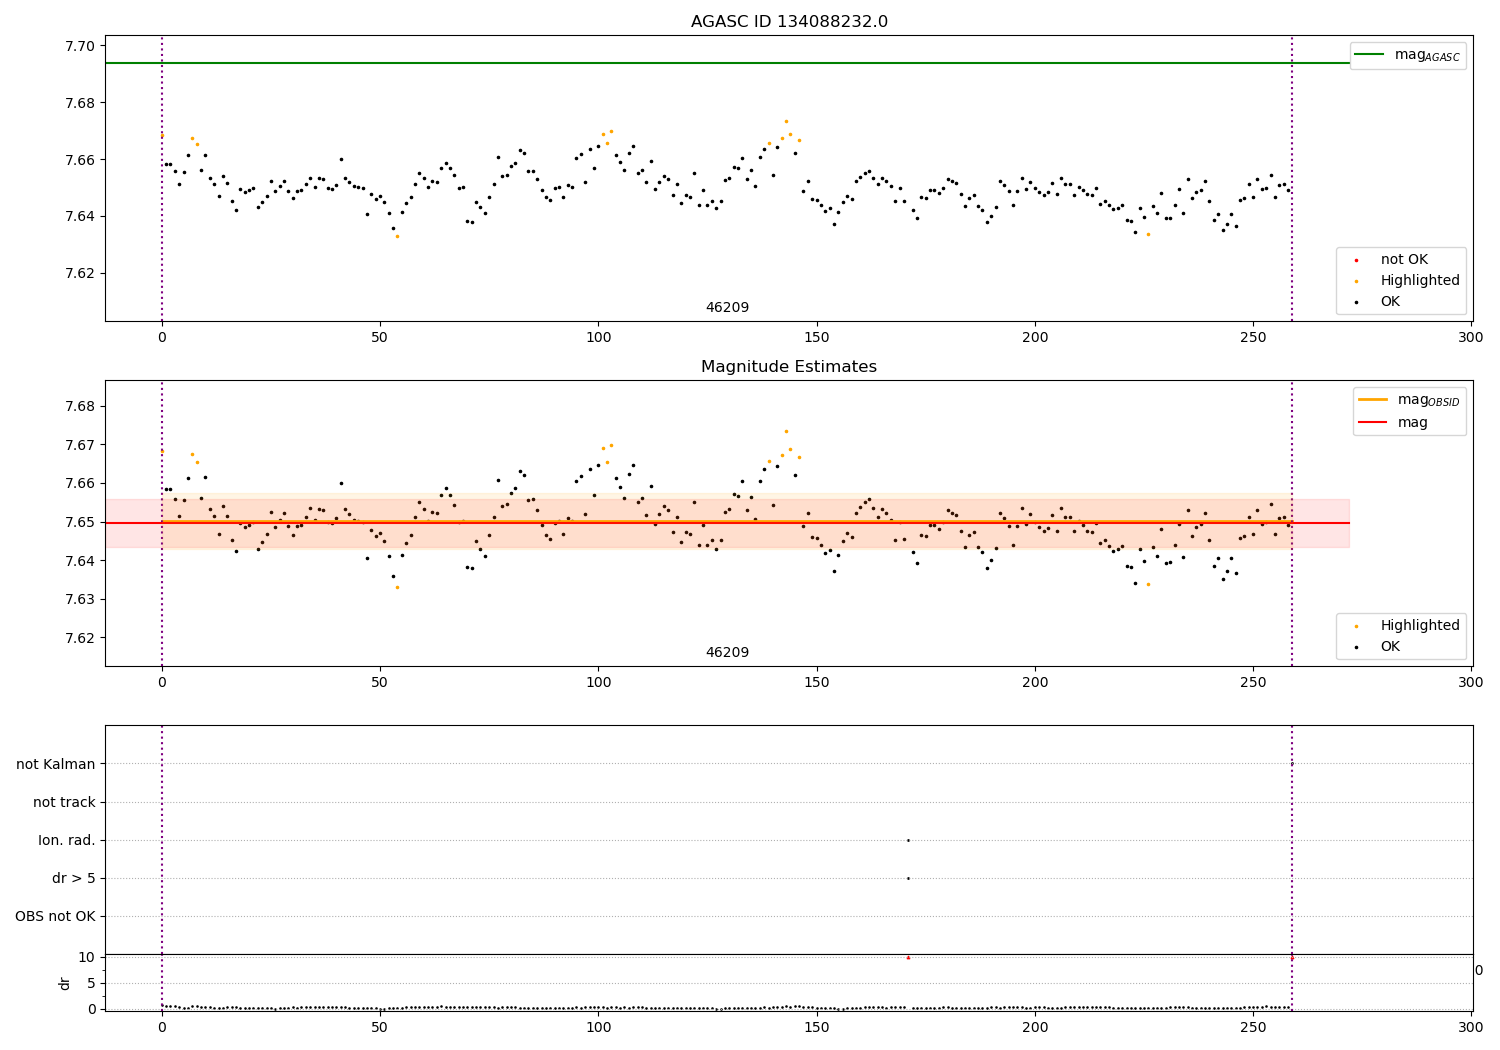The height and width of the screenshot is (1050, 1500).
Task: Click the horizontal red mag line in the Magnitude Estimates plot
Action: (727, 523)
